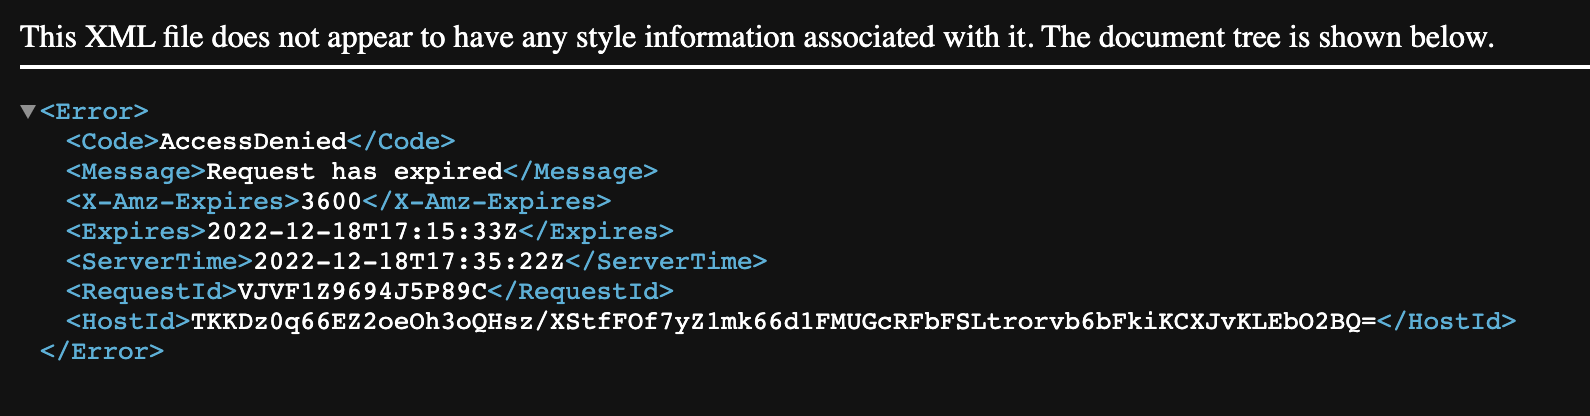The width and height of the screenshot is (1590, 416).
Task: Click the 'Request has expired' message text
Action: [x=355, y=172]
